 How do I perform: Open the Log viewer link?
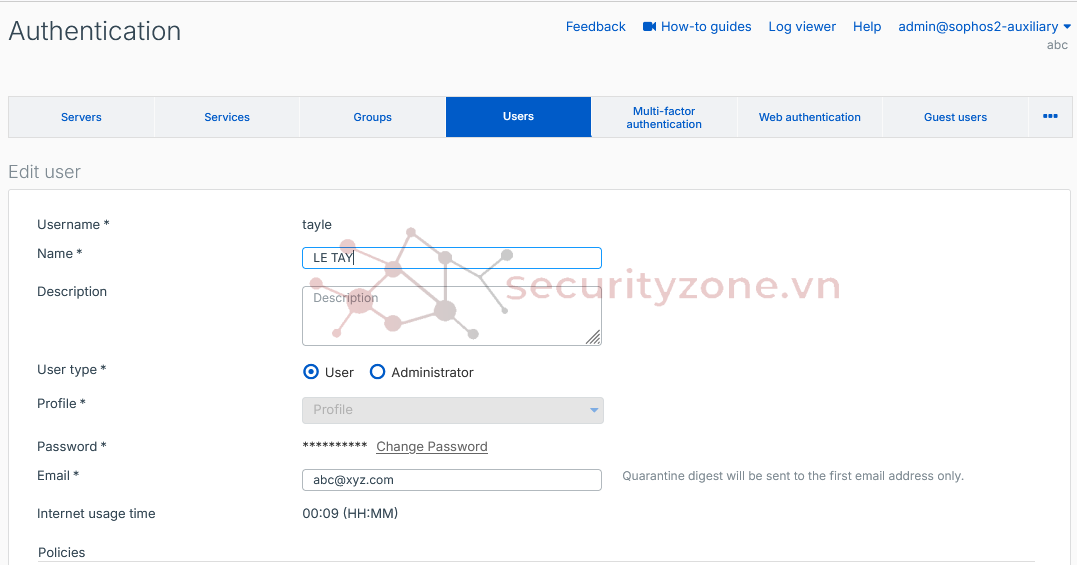pos(802,27)
